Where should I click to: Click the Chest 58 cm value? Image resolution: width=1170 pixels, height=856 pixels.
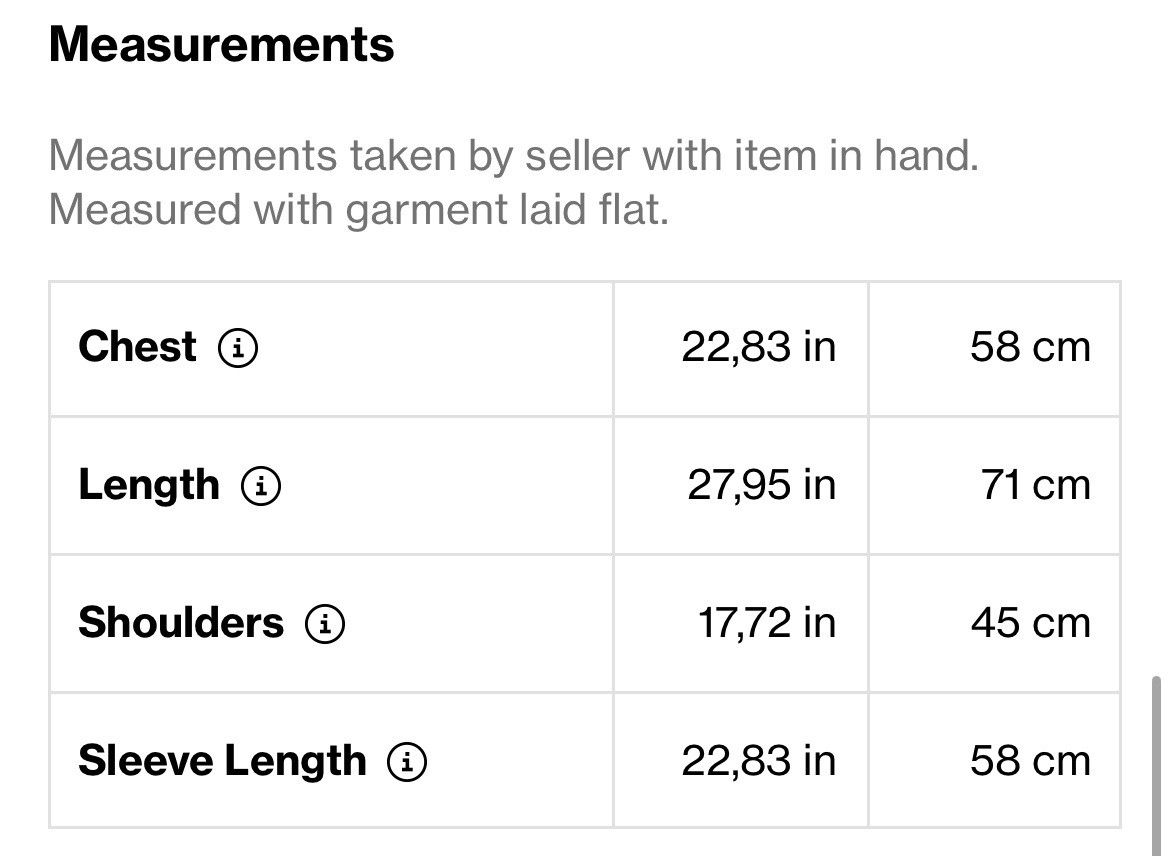tap(1029, 347)
